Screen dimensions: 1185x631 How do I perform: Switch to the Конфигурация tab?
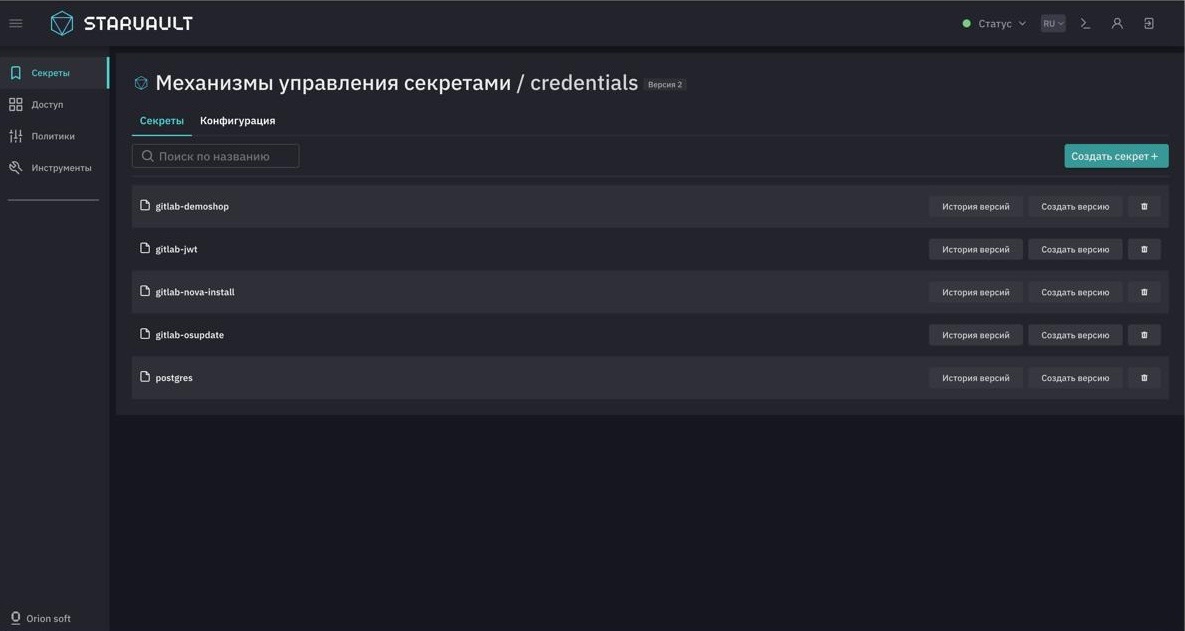(x=237, y=121)
